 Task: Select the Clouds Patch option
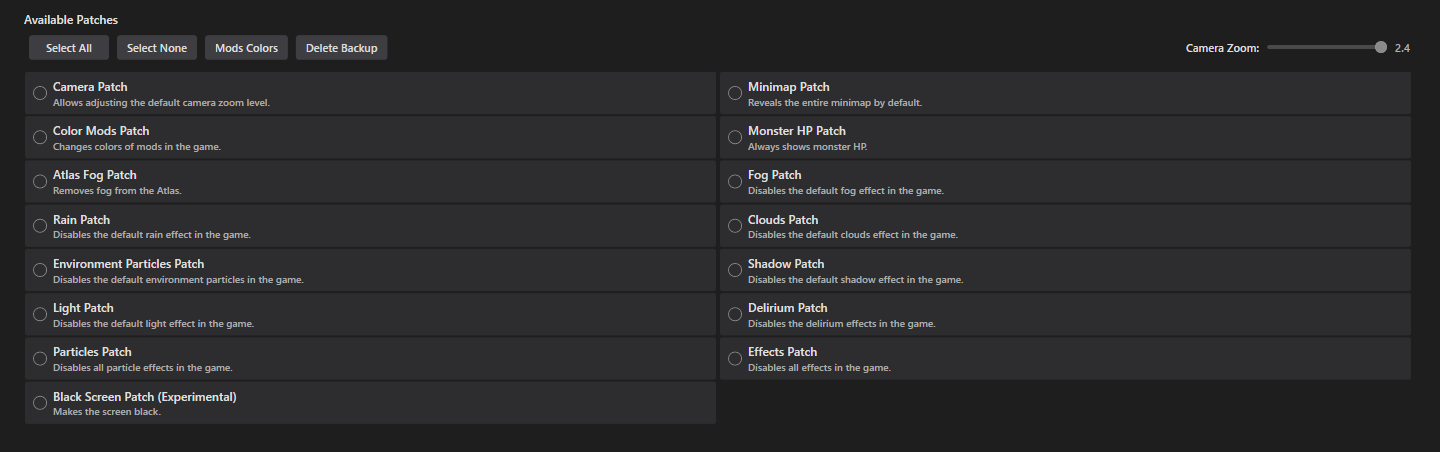735,226
